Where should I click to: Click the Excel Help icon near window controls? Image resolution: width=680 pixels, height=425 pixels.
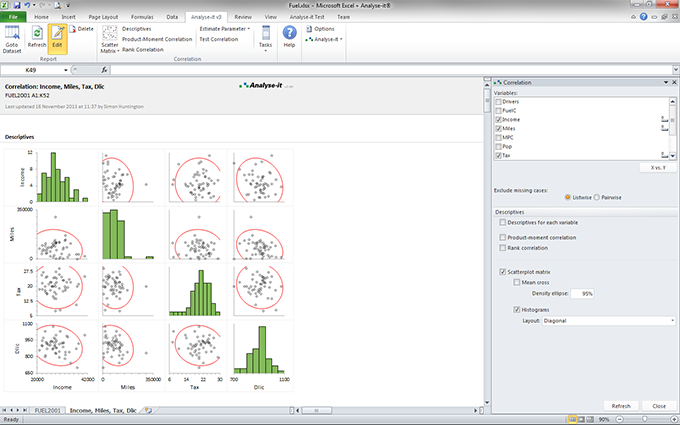coord(644,16)
